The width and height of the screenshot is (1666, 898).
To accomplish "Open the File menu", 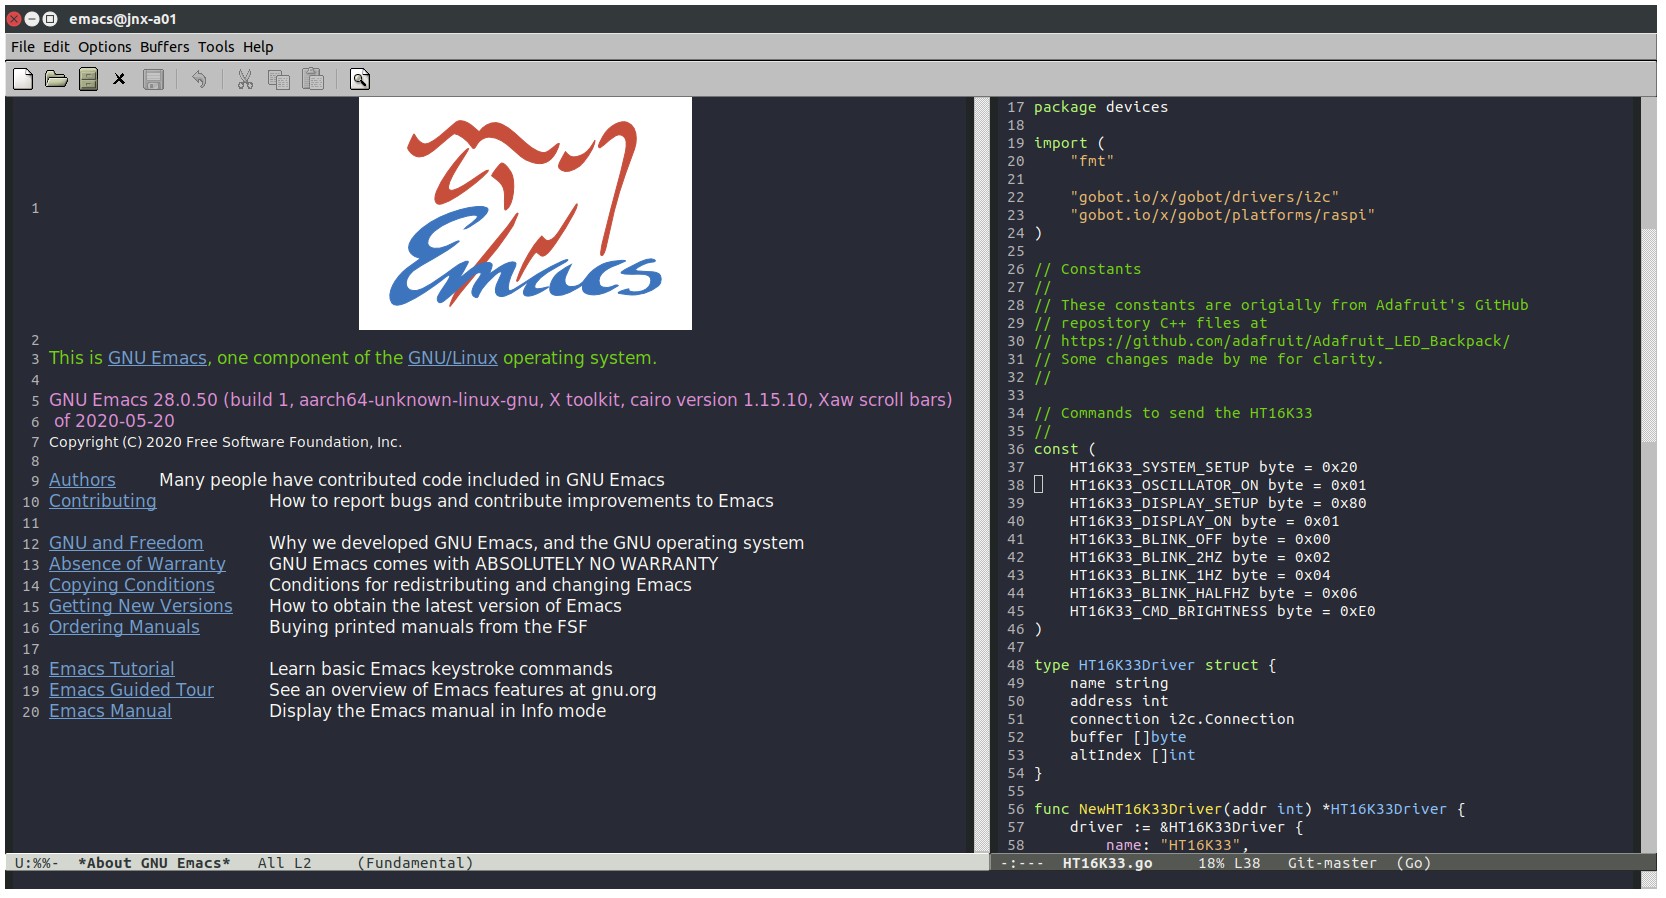I will click(23, 47).
